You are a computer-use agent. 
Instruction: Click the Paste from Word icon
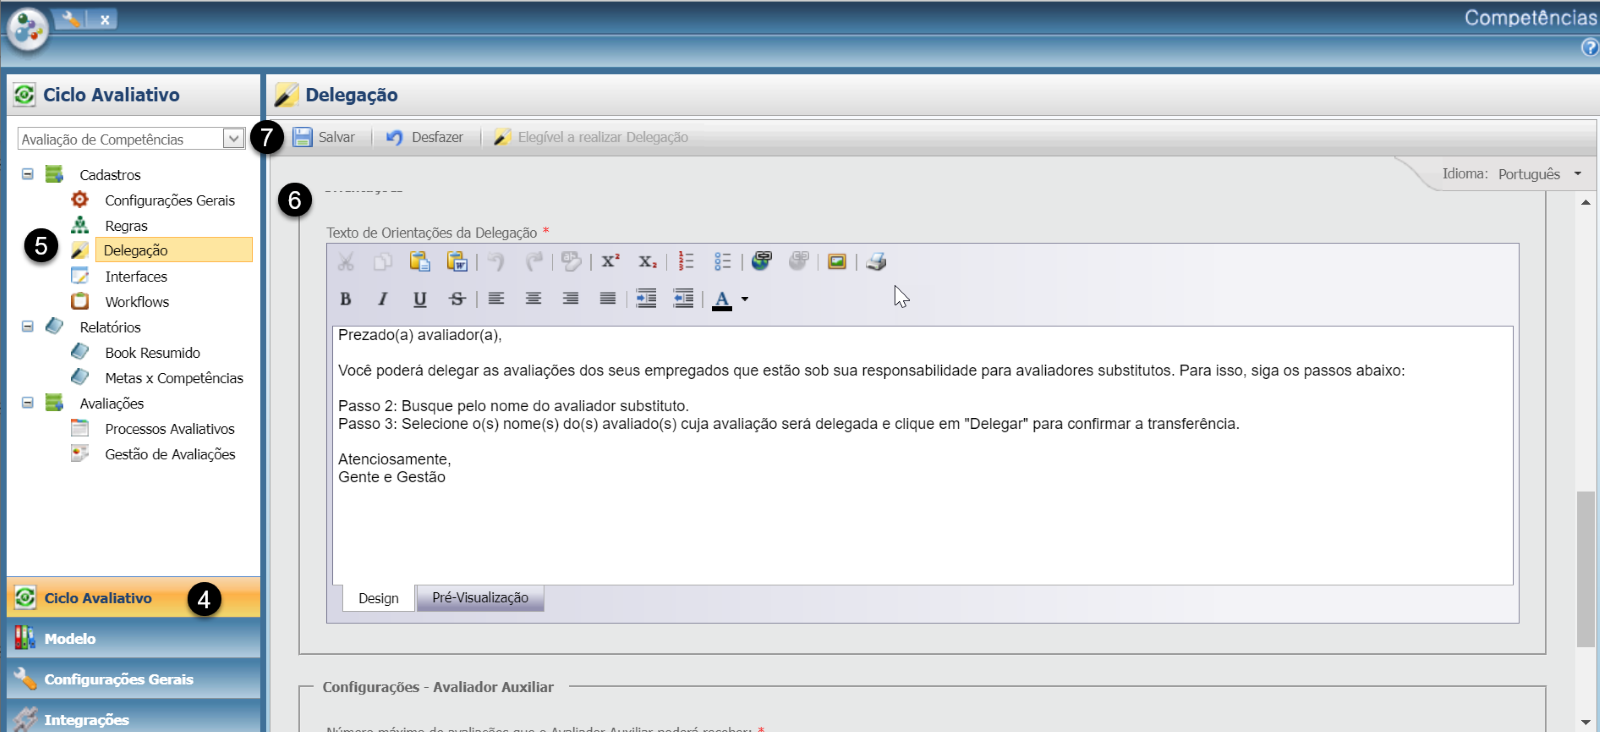[457, 262]
